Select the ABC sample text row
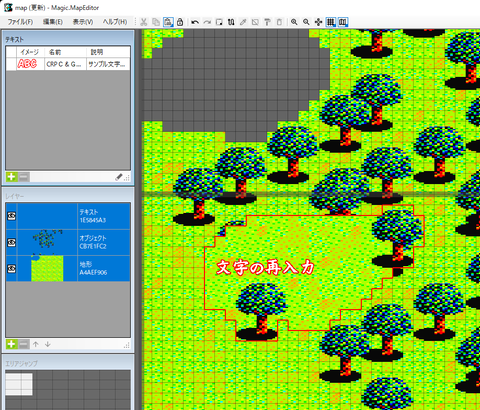The image size is (480, 410). tap(68, 64)
